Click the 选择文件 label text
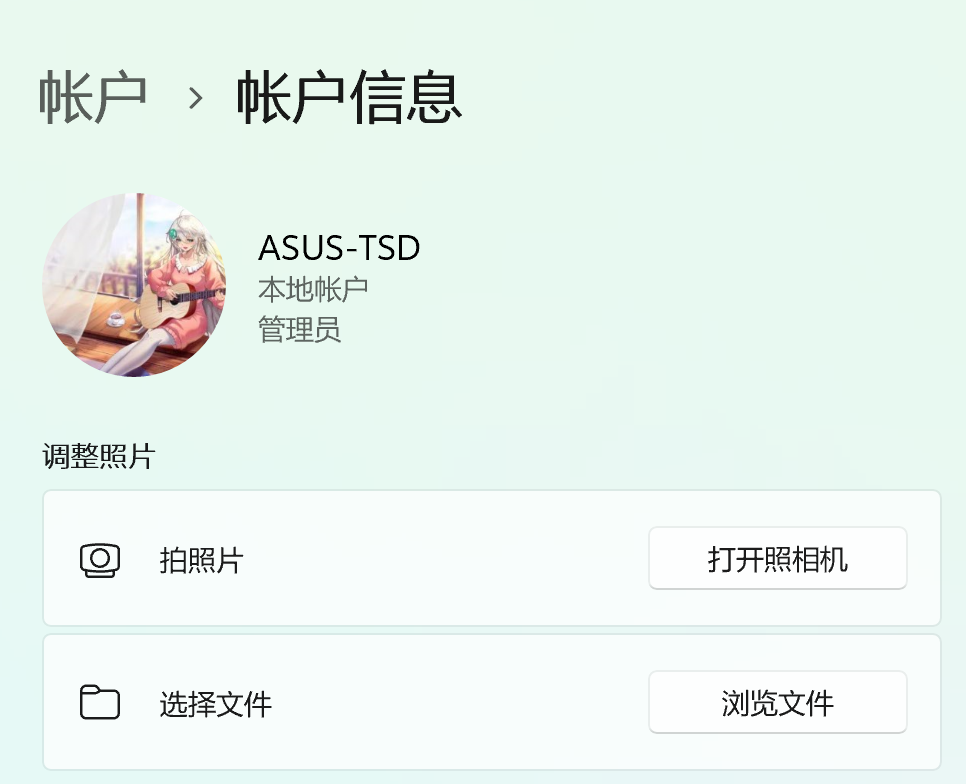The height and width of the screenshot is (784, 966). point(215,704)
